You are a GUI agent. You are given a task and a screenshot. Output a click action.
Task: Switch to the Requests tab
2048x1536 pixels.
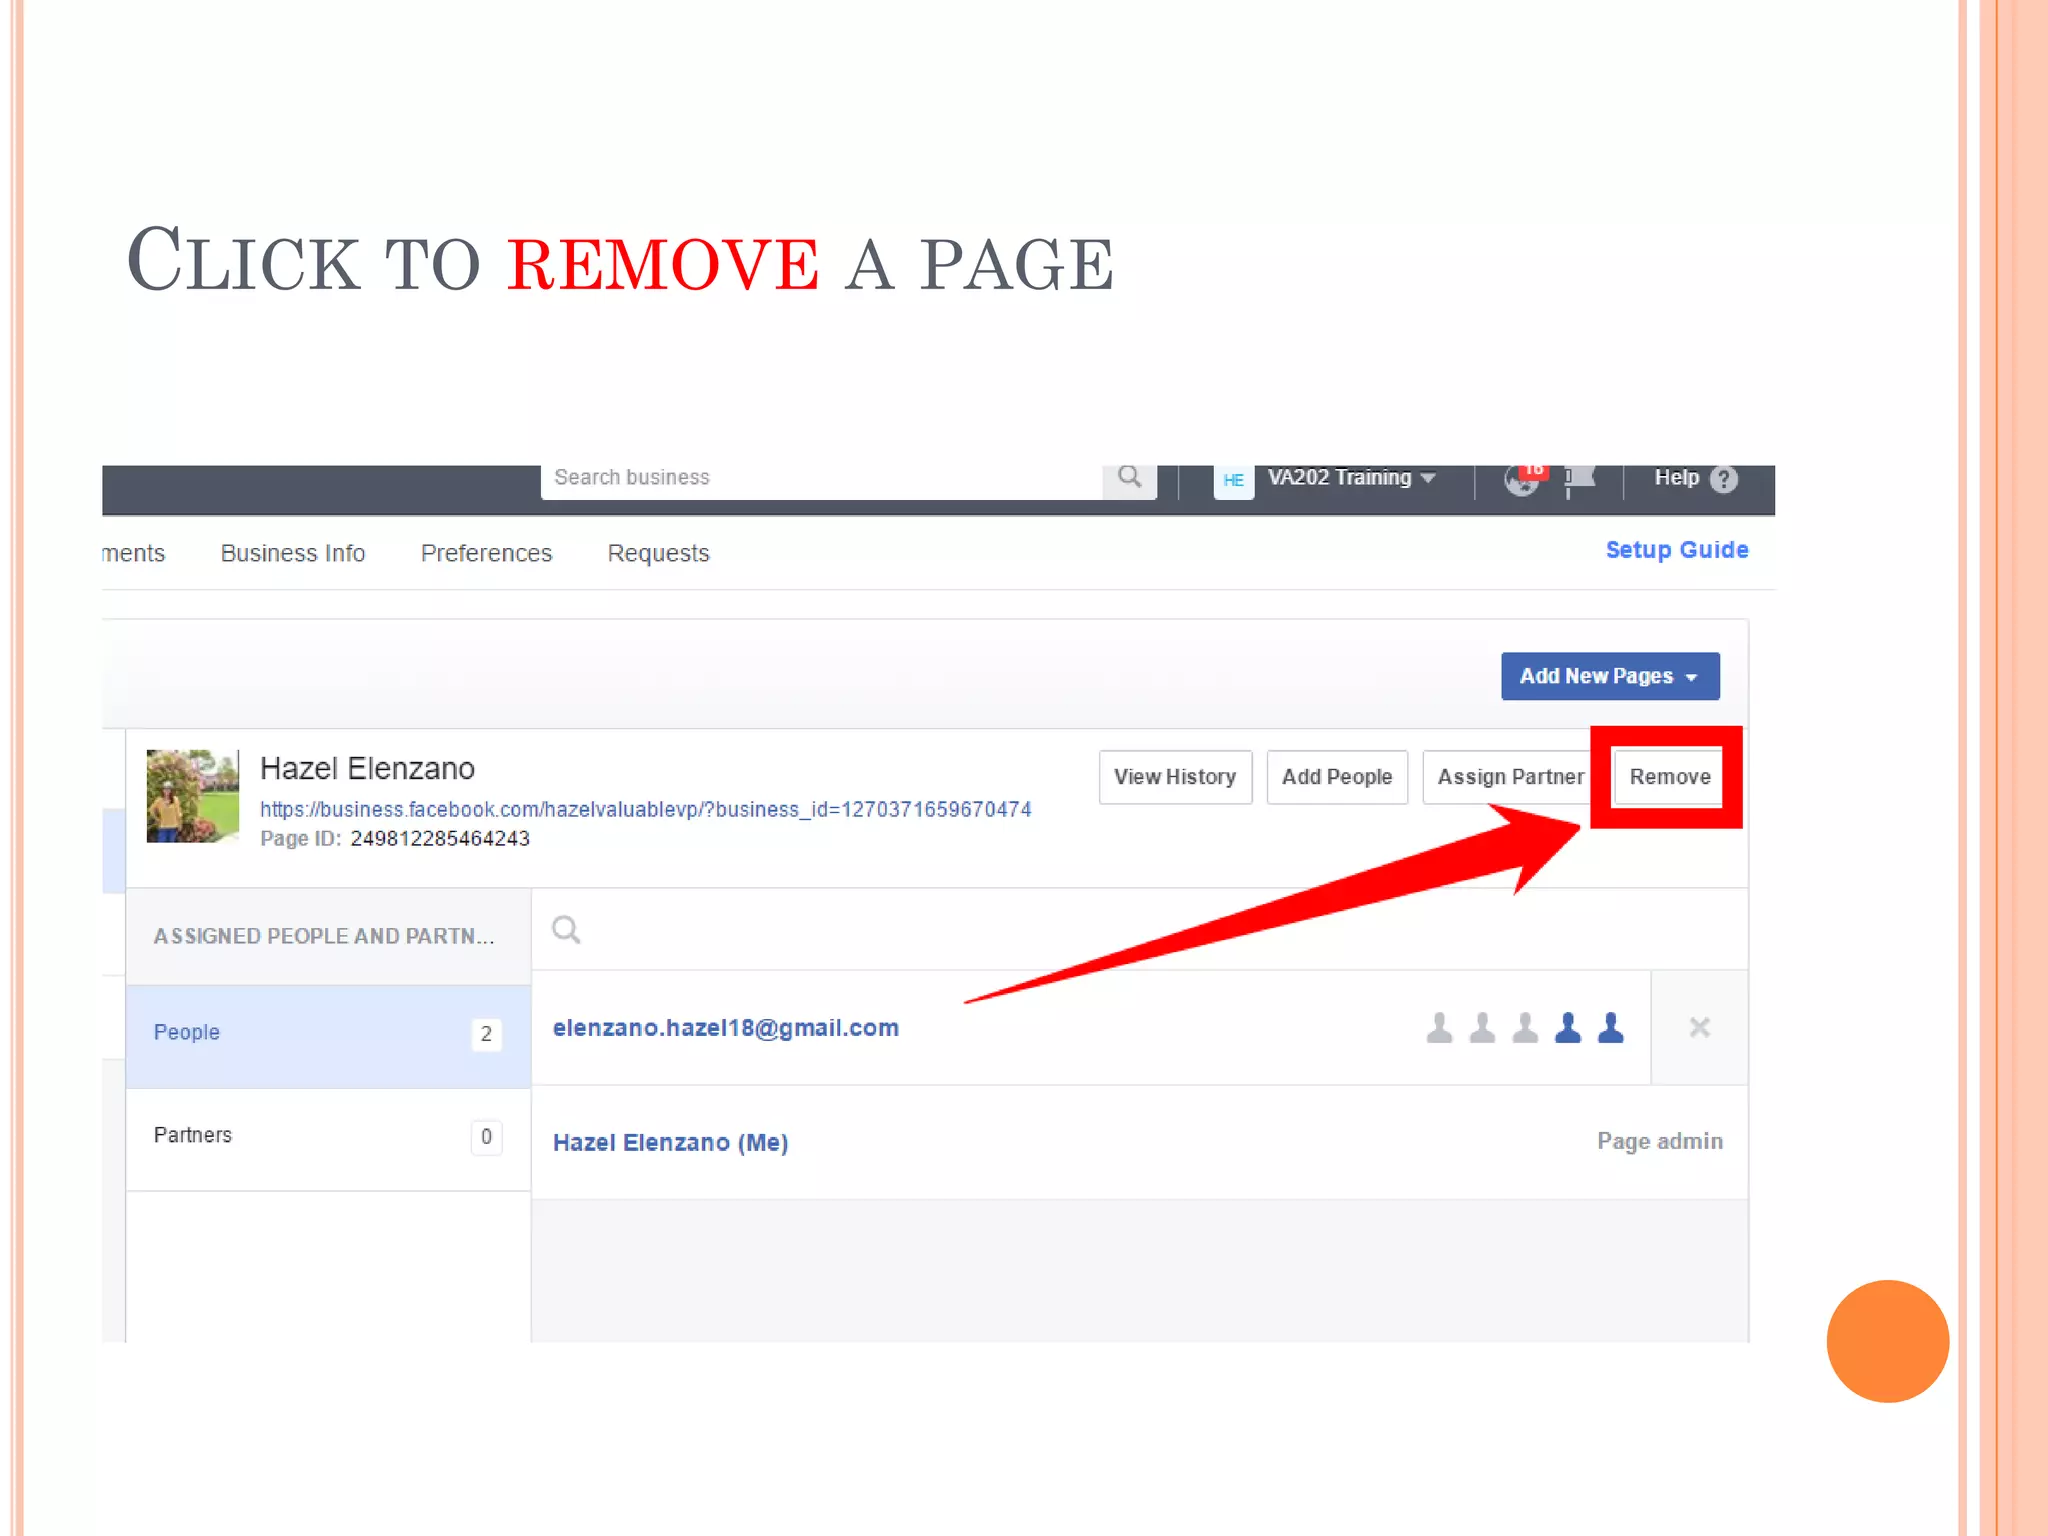[658, 553]
